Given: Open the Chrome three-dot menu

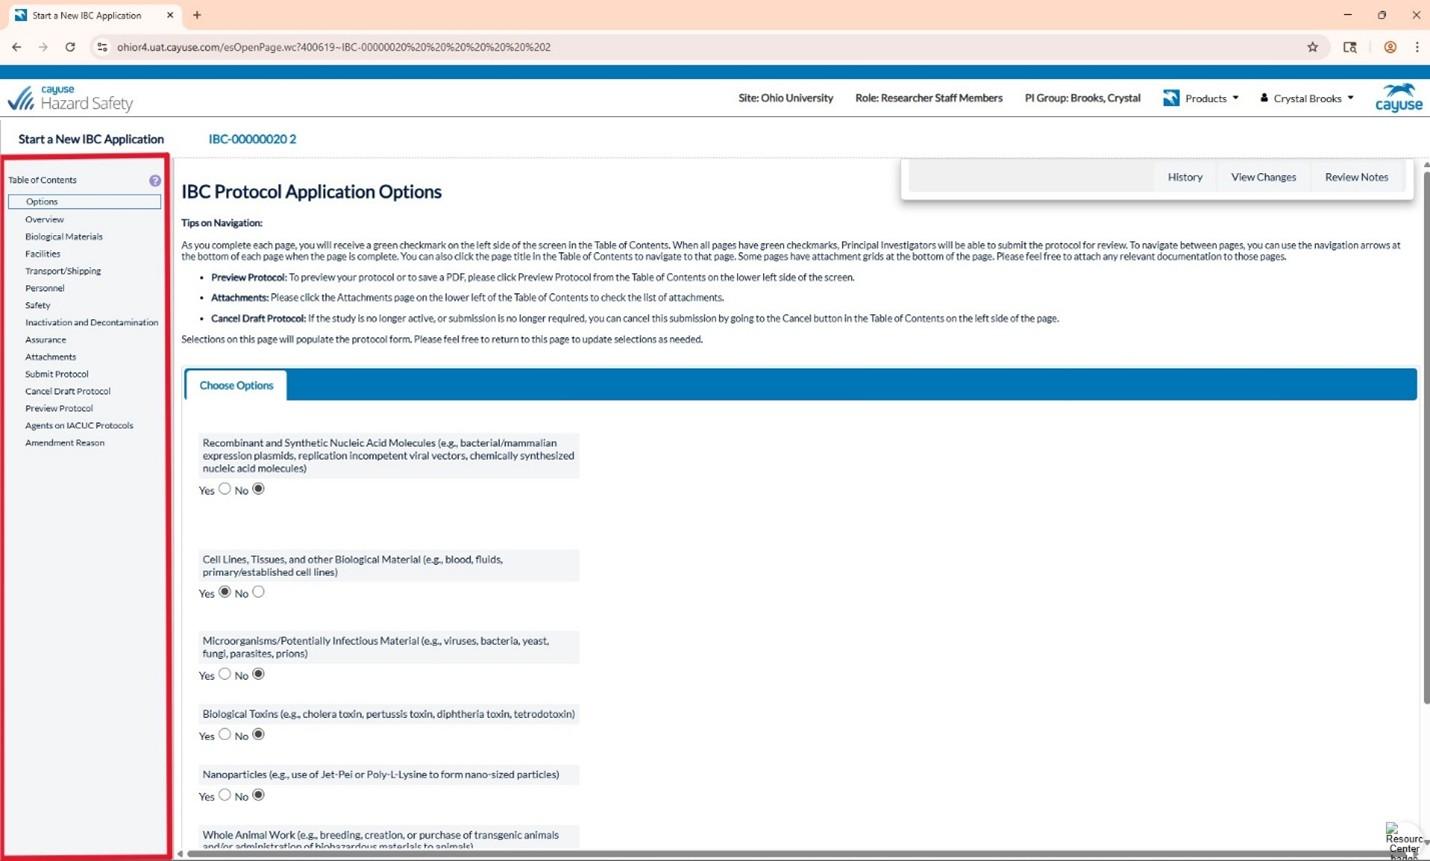Looking at the screenshot, I should [x=1417, y=47].
